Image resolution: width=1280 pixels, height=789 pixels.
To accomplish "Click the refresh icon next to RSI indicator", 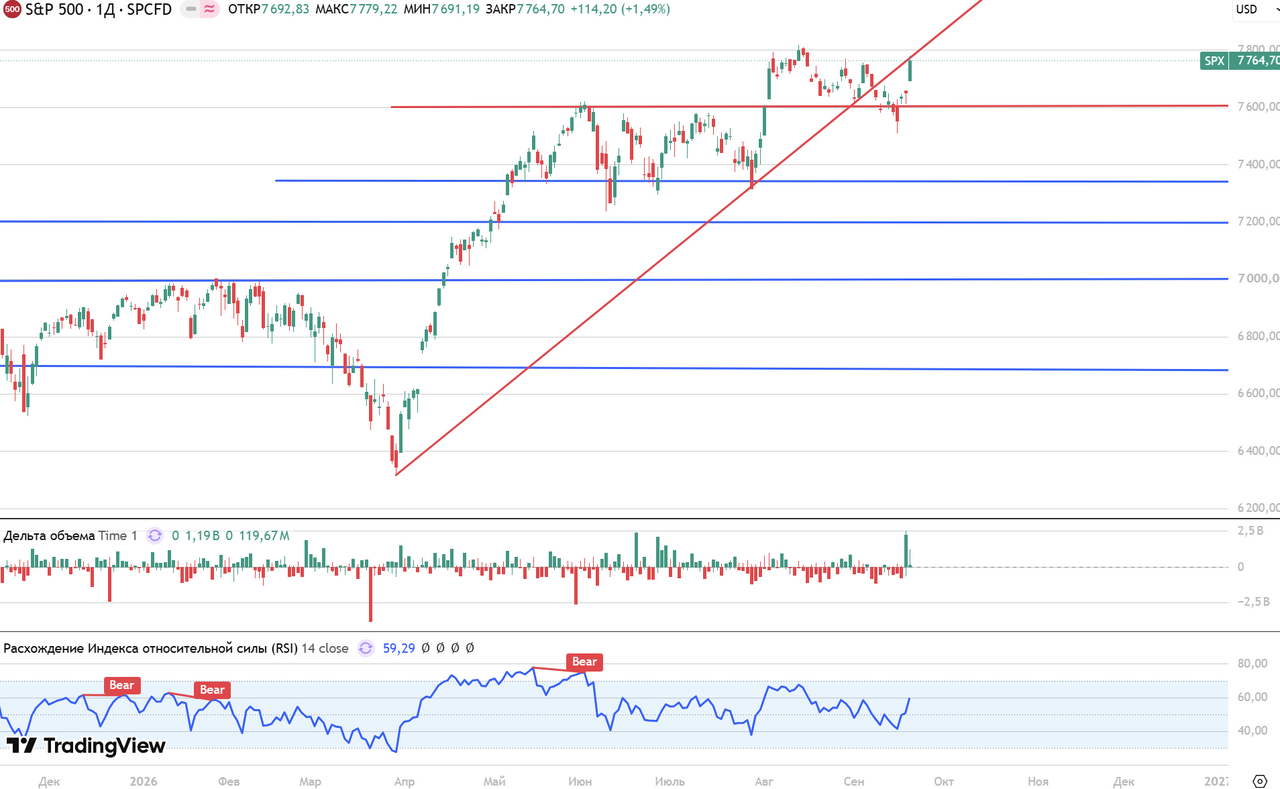I will pyautogui.click(x=365, y=648).
